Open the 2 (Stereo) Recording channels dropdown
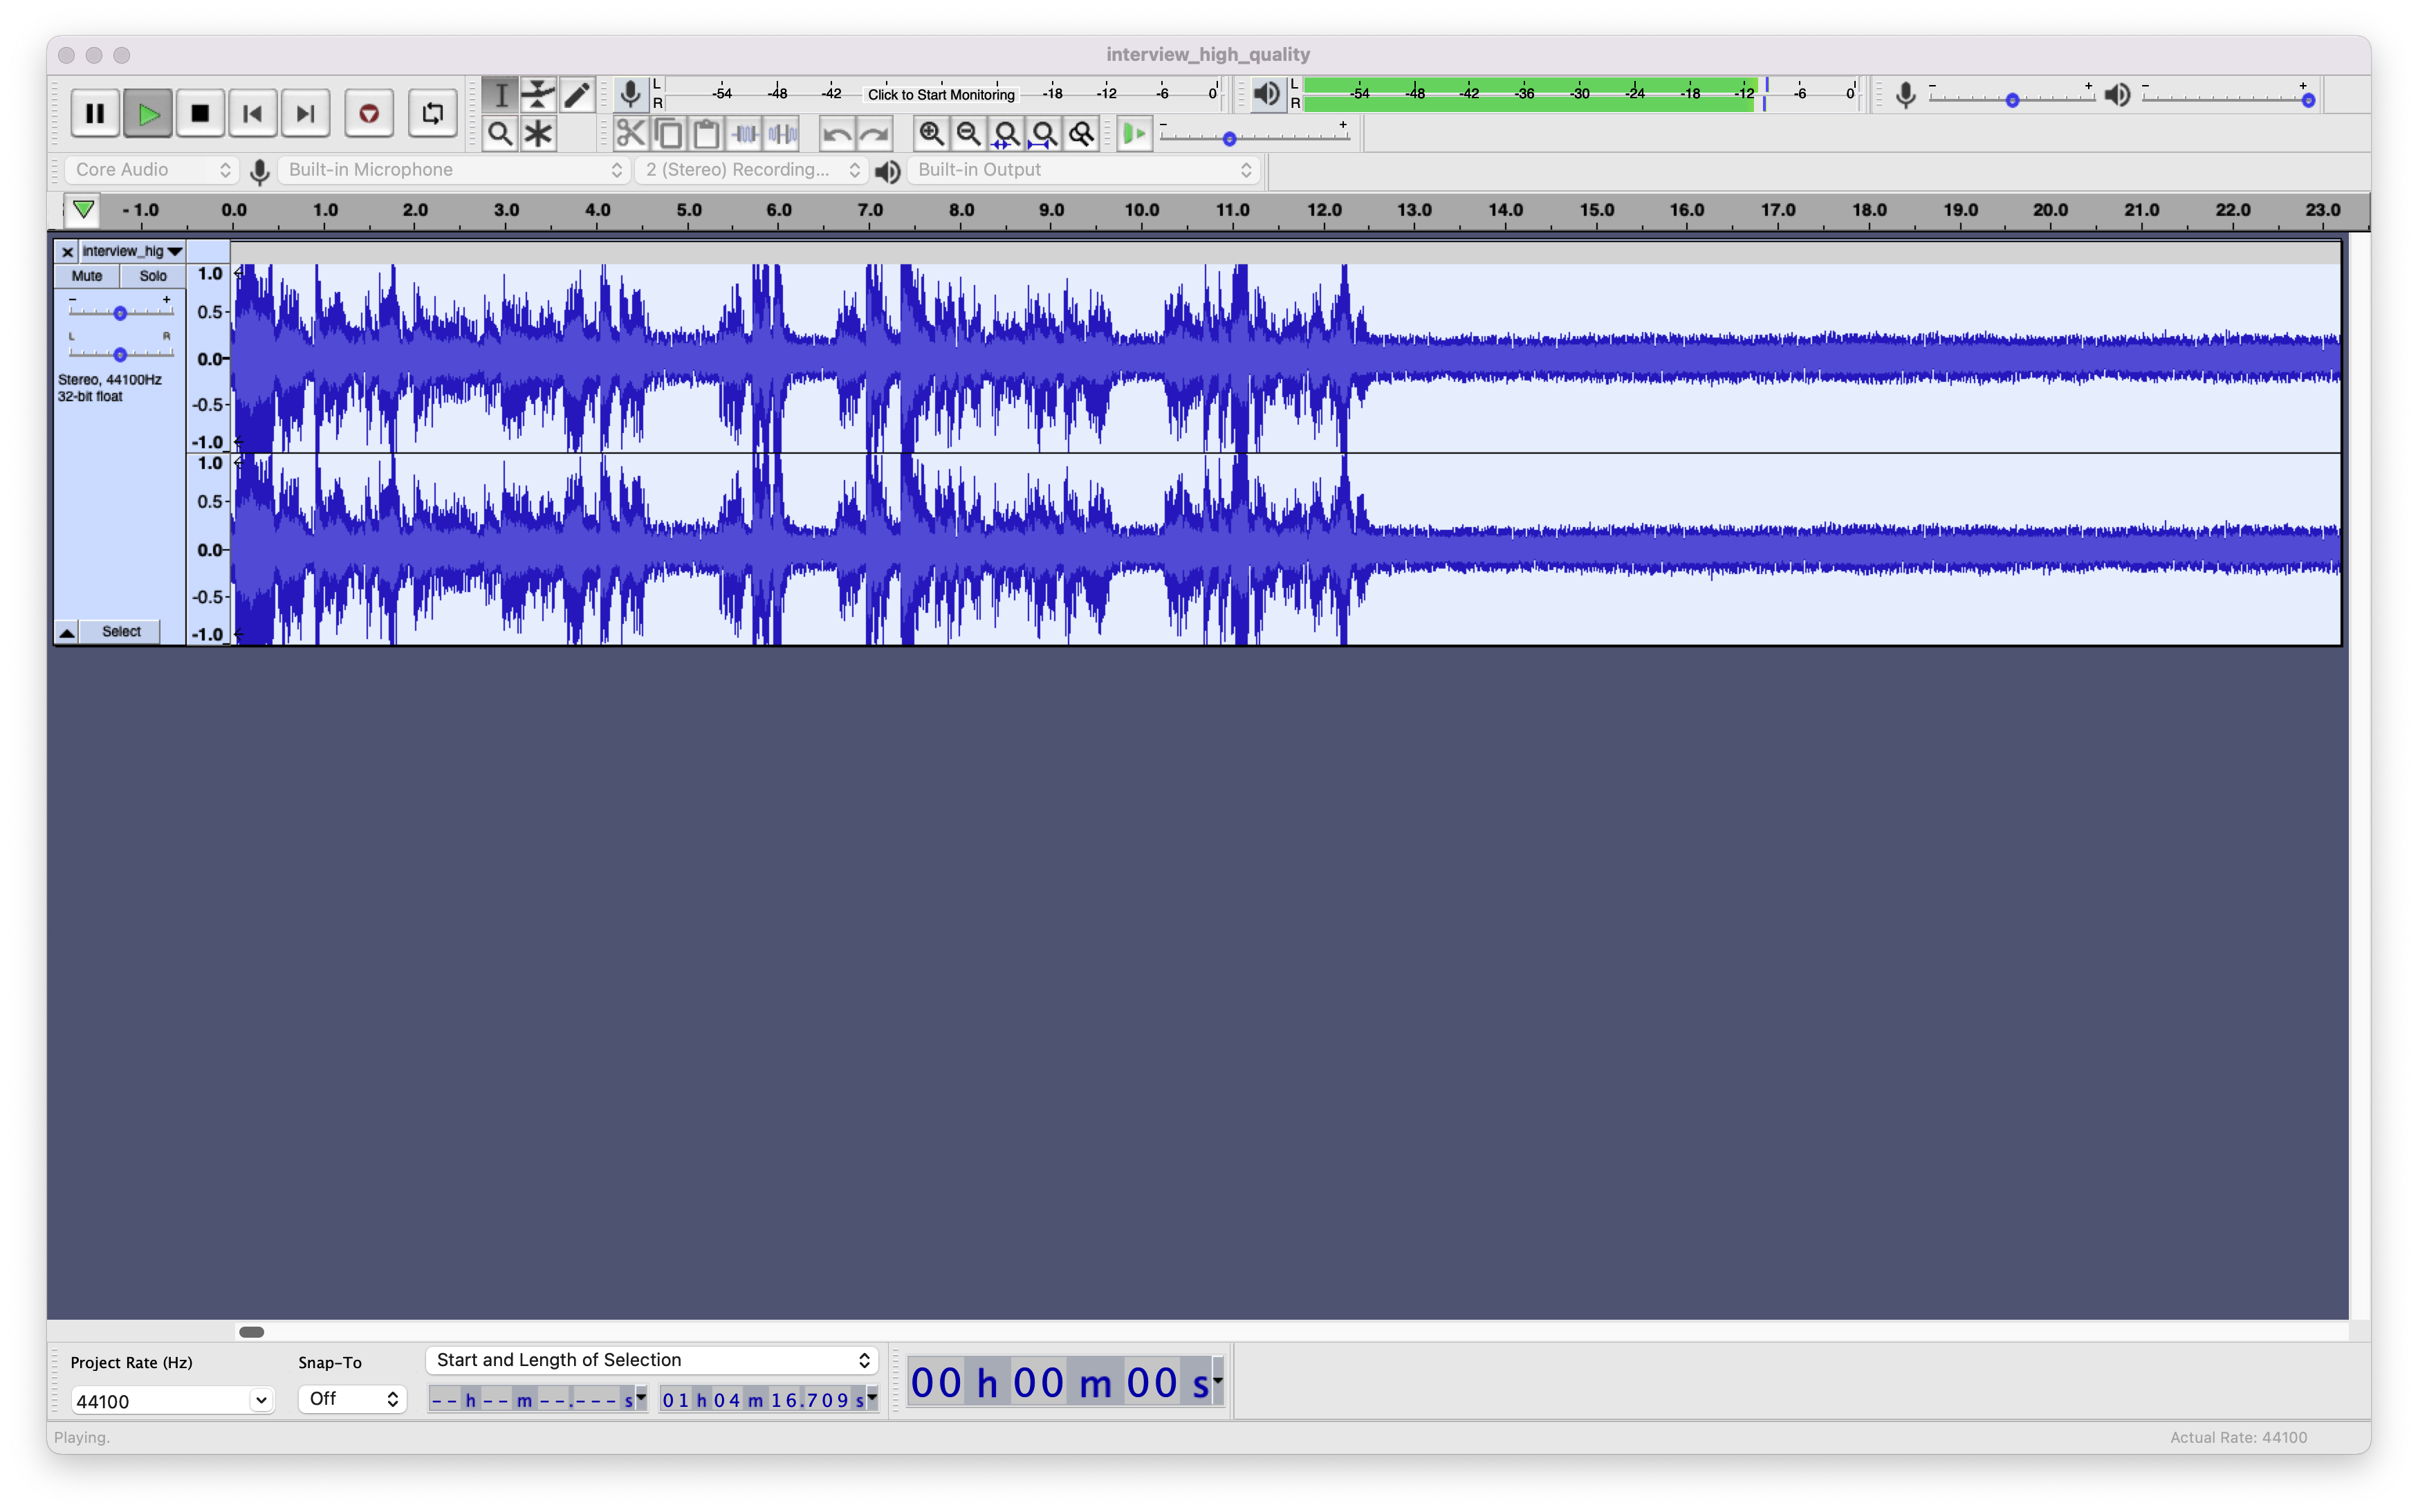The height and width of the screenshot is (1512, 2418). coord(751,170)
